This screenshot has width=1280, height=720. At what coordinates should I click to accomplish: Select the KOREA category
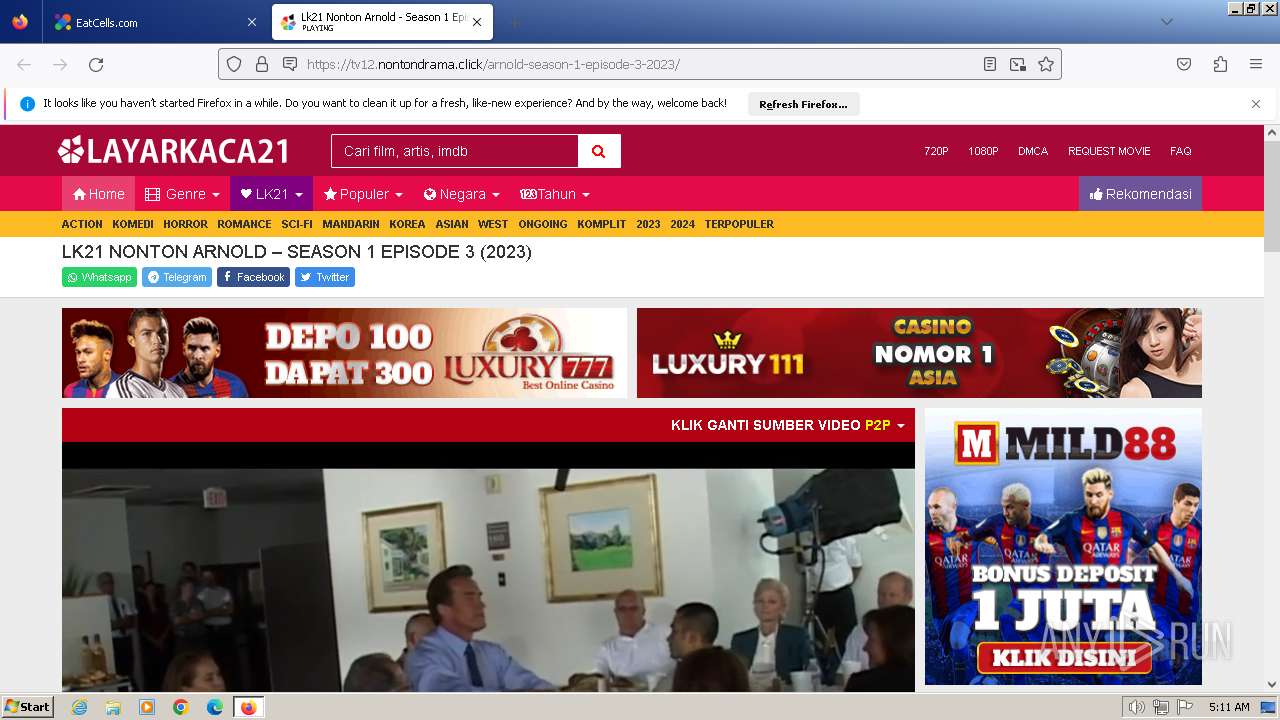[x=407, y=224]
